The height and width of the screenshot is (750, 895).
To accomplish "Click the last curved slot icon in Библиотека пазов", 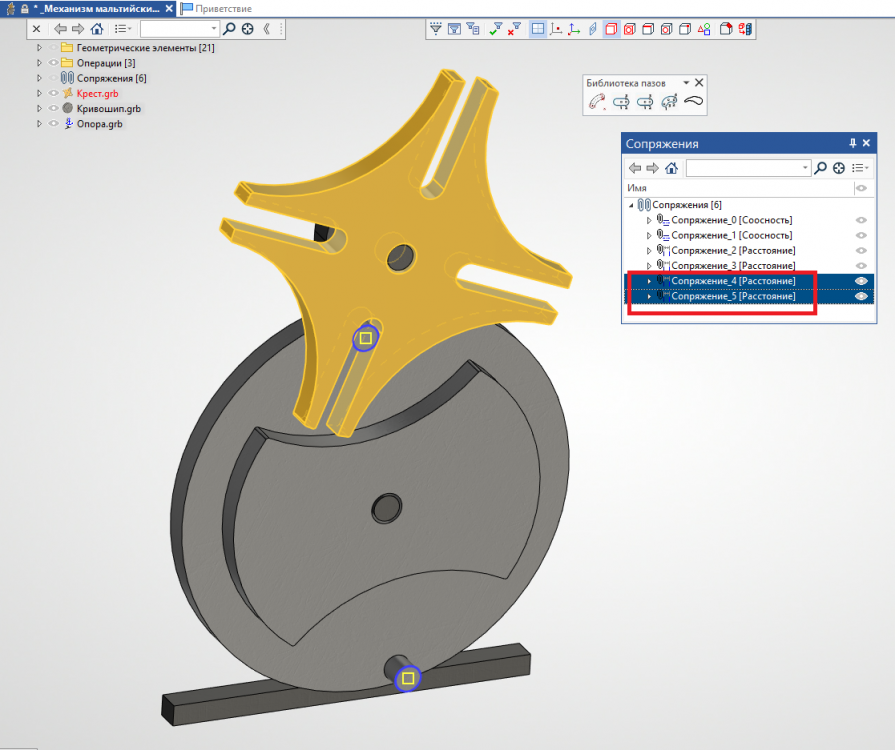I will [694, 101].
